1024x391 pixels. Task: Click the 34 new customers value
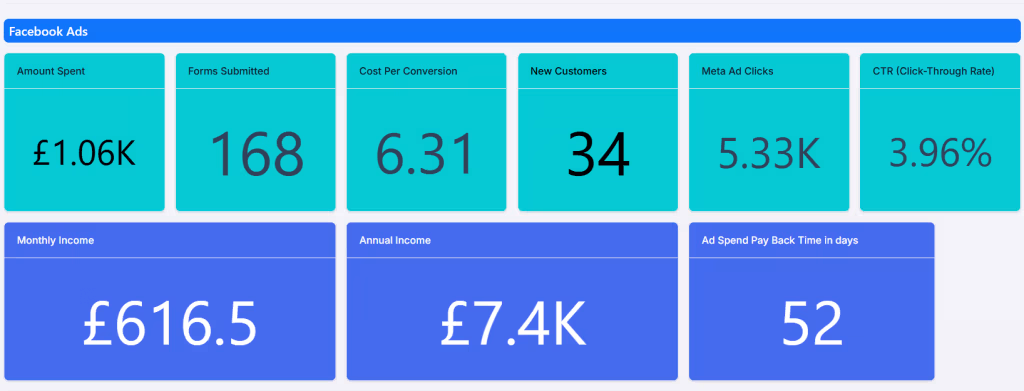point(598,154)
